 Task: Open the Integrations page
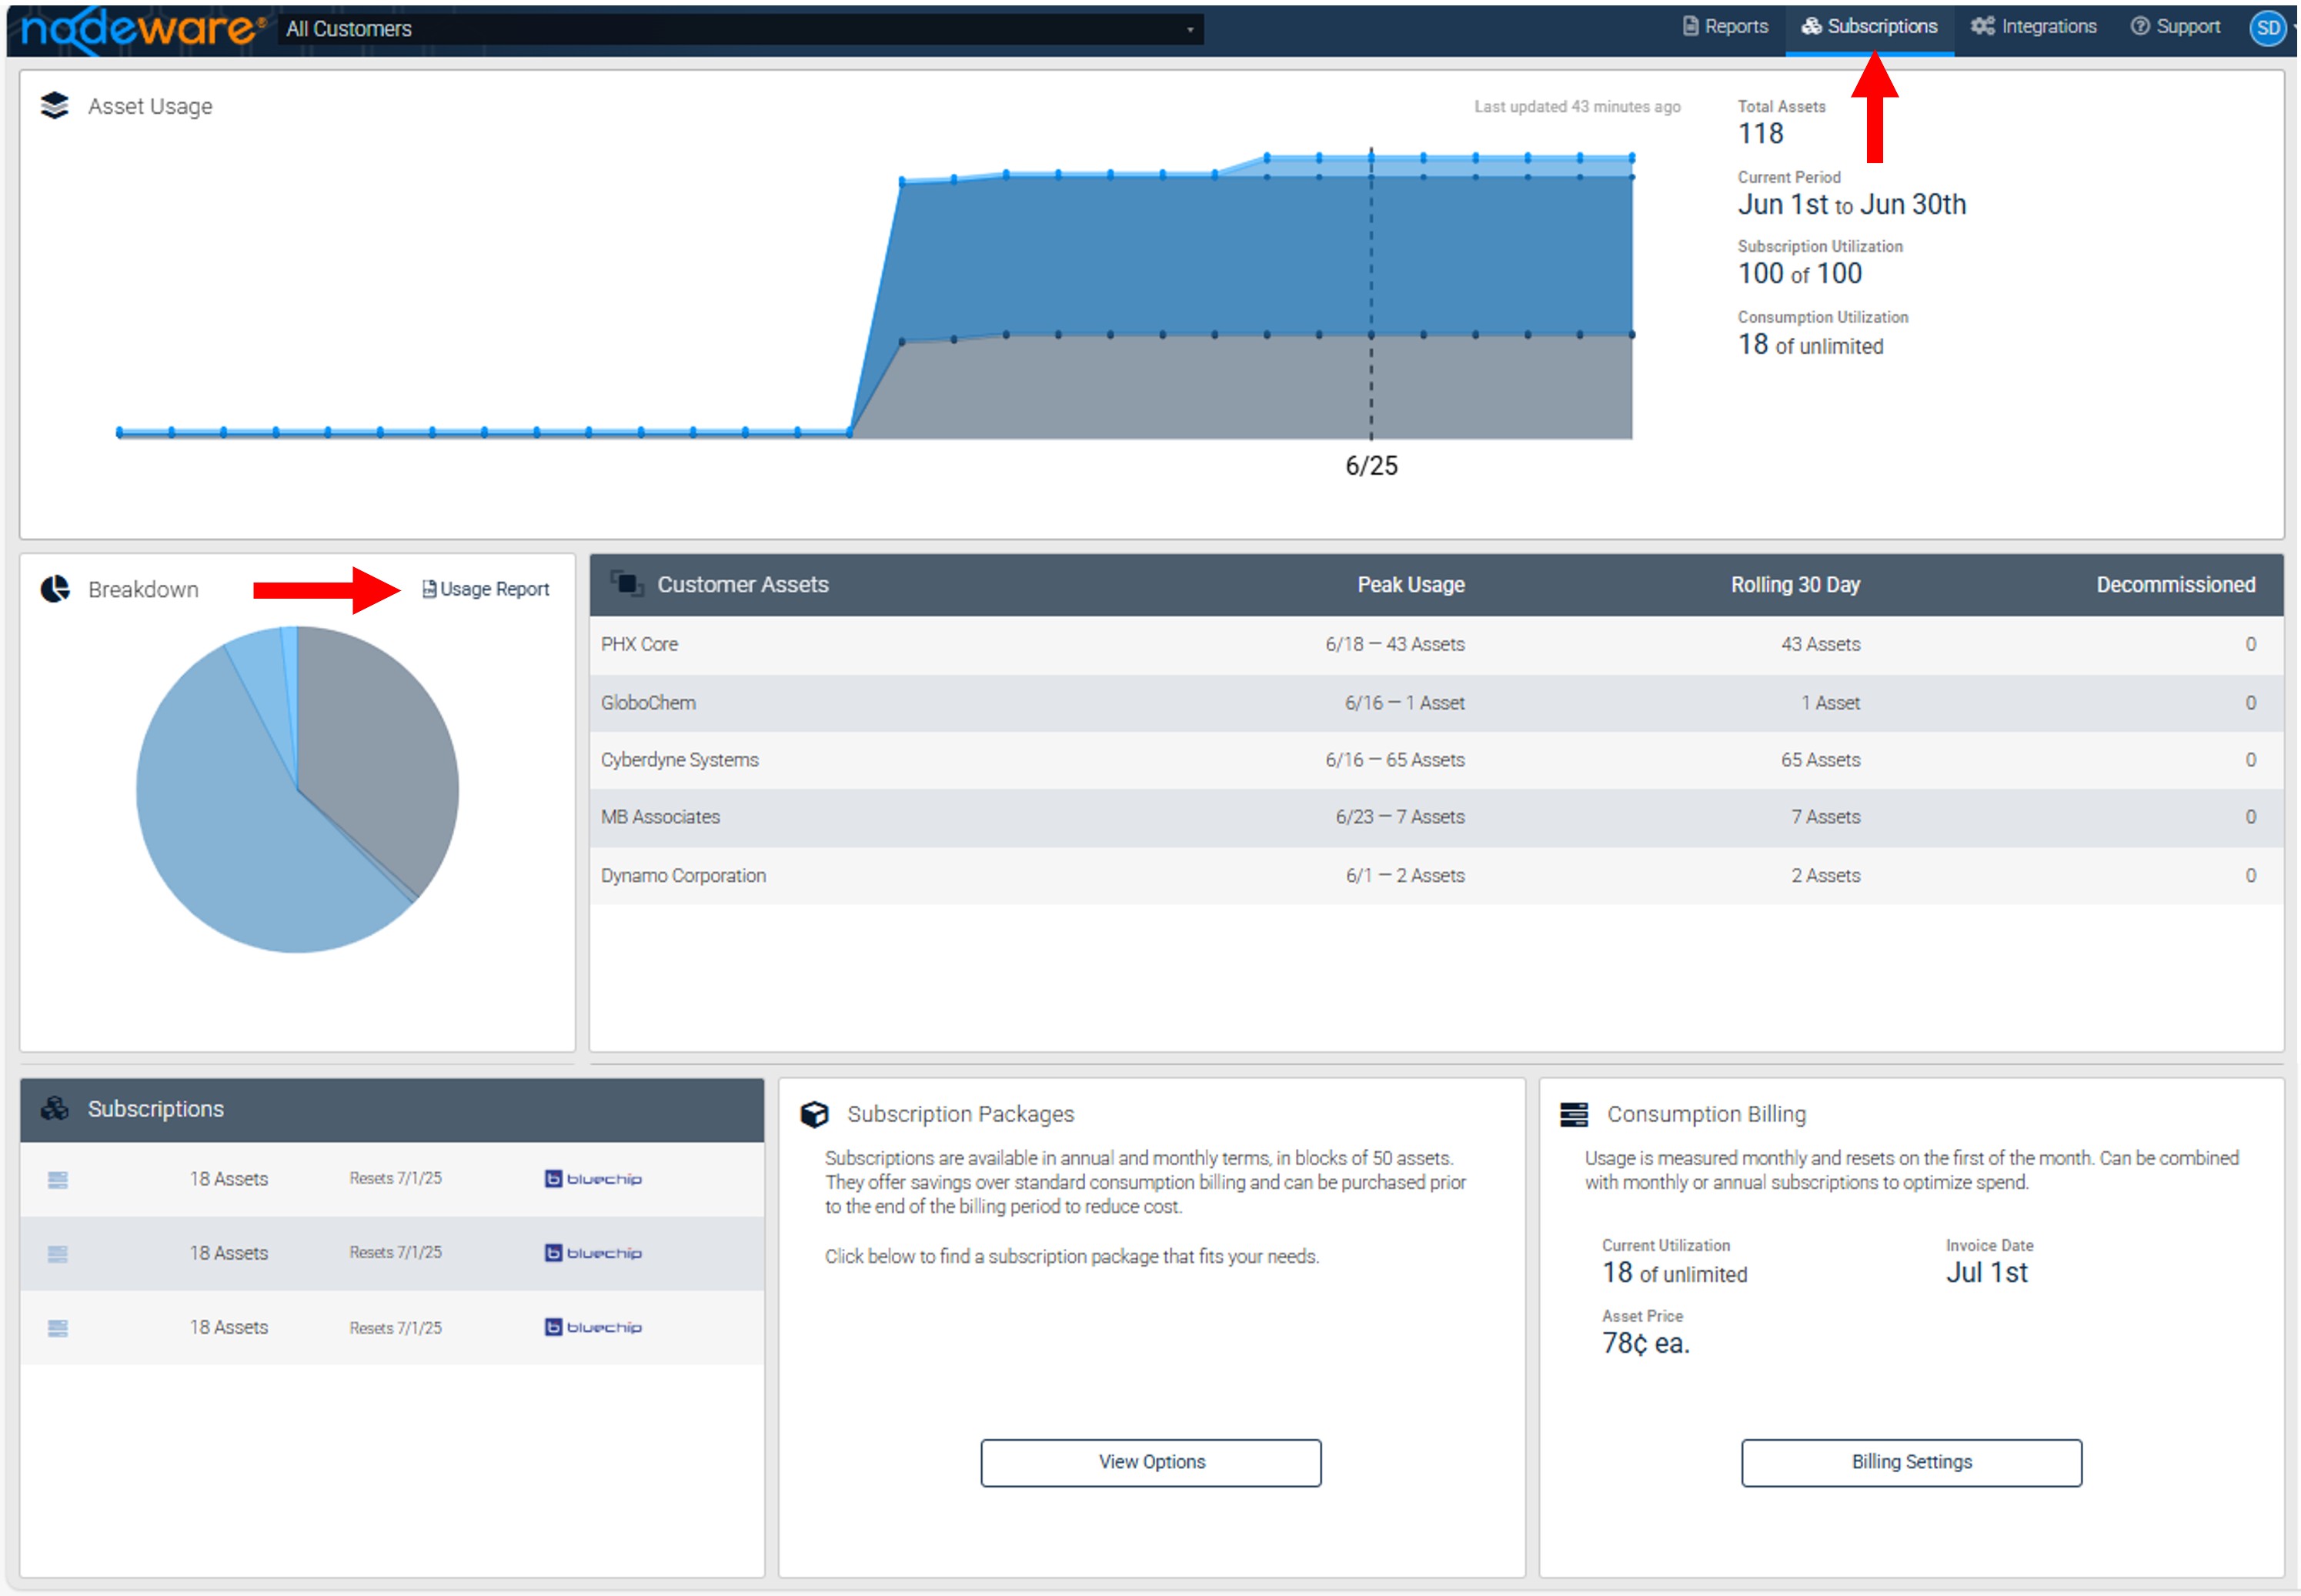[x=2033, y=27]
